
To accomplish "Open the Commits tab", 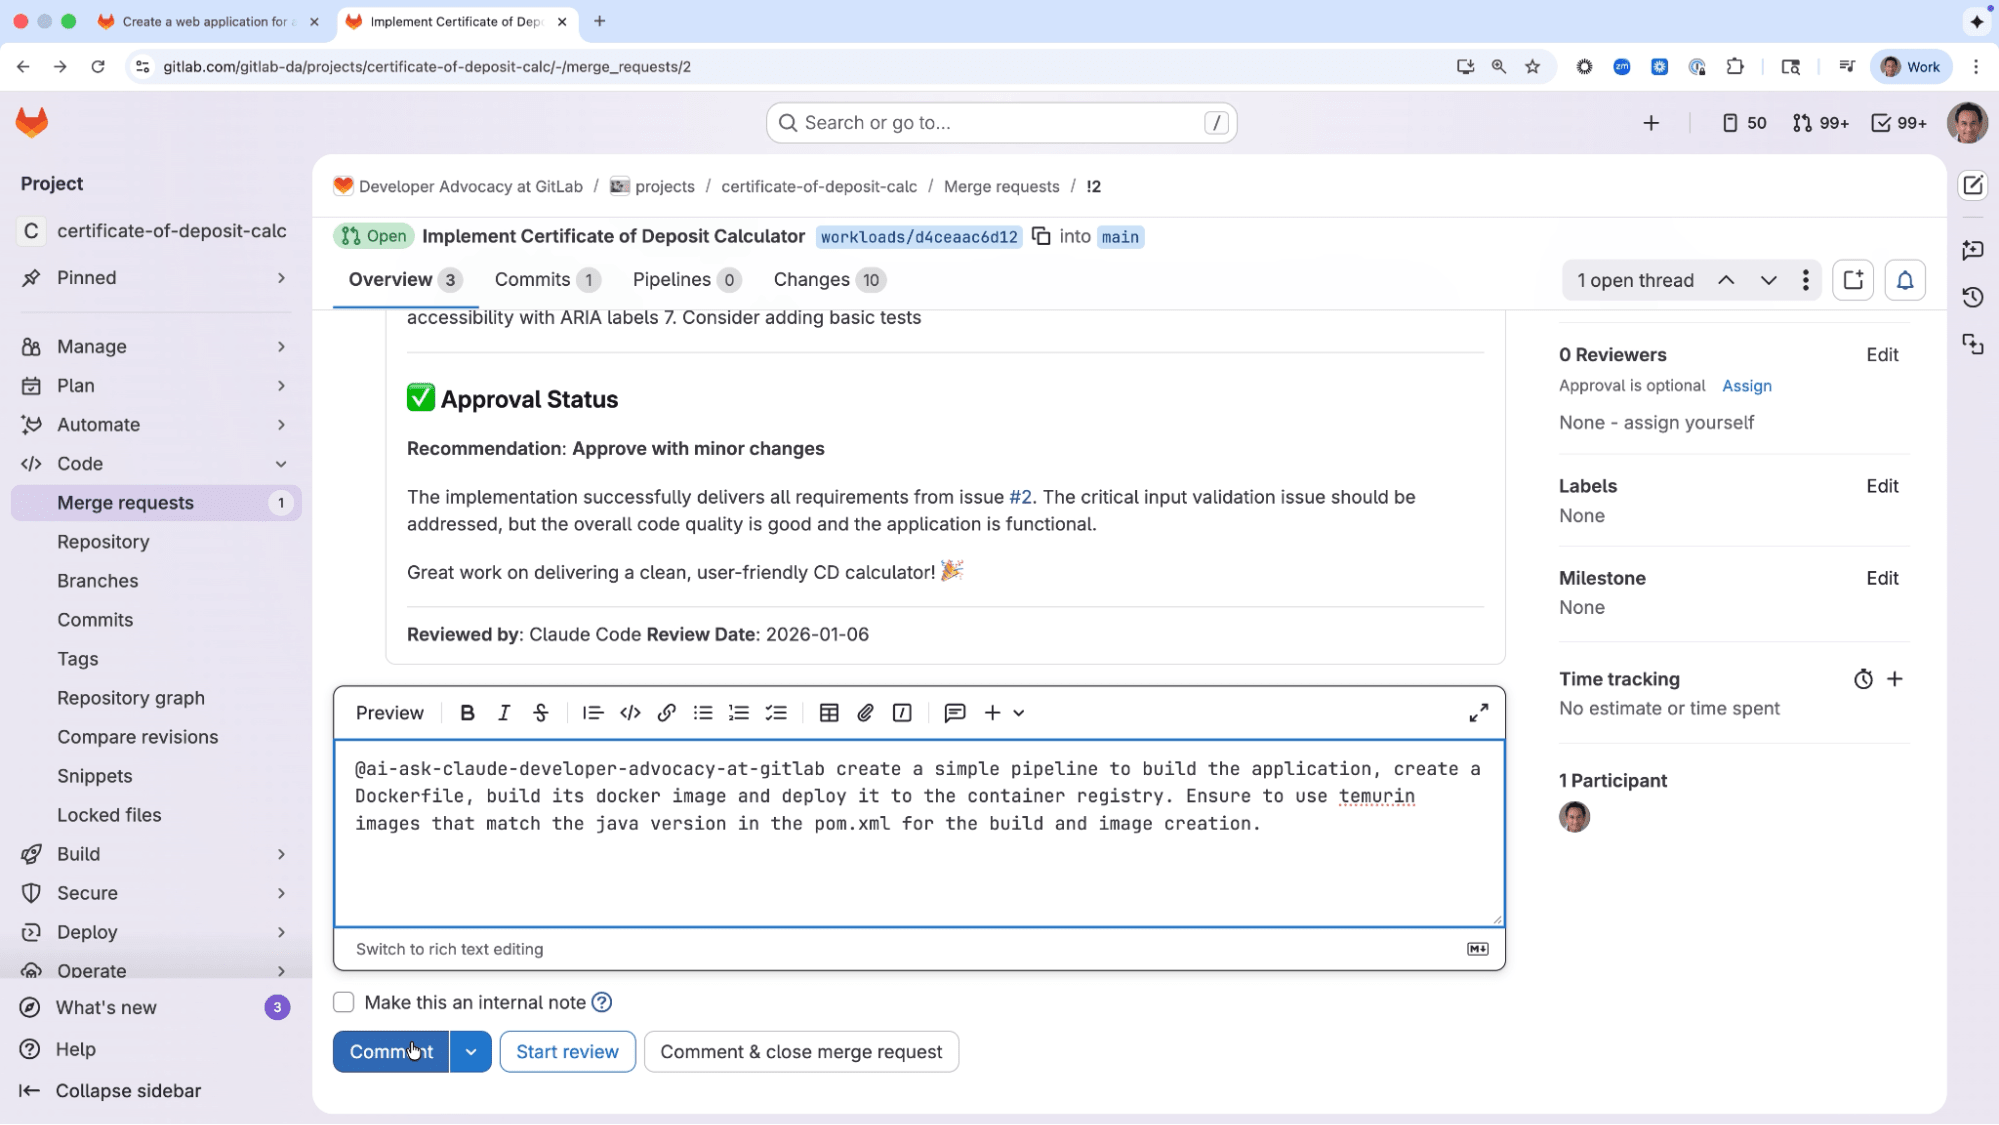I will pos(533,280).
